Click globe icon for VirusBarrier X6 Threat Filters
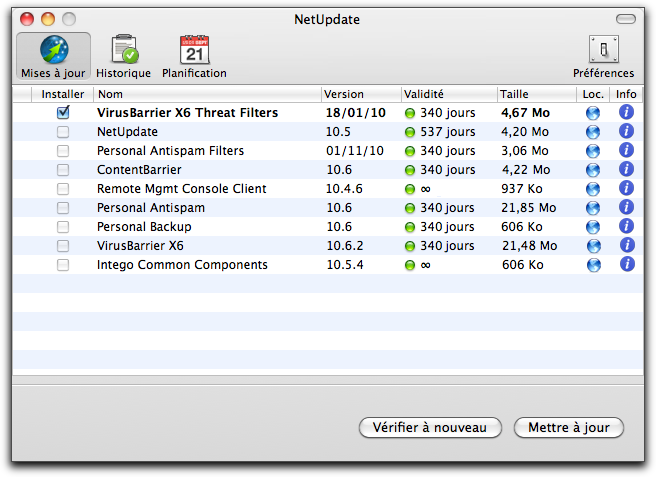 coord(593,113)
